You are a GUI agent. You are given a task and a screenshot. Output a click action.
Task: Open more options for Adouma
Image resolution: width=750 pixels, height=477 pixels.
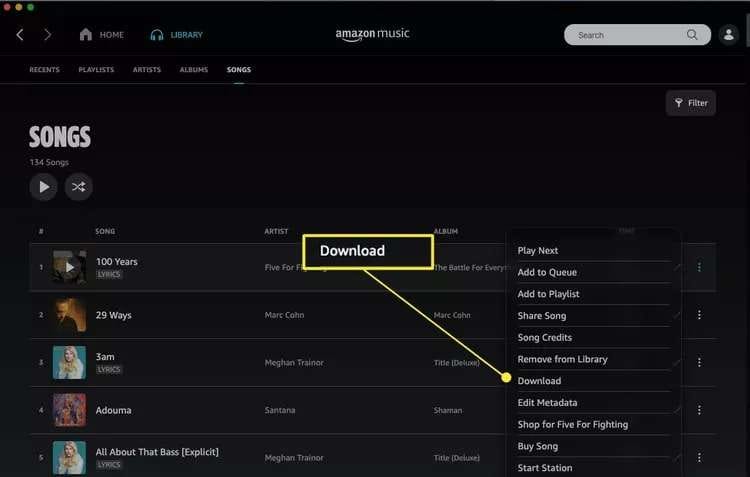(699, 410)
